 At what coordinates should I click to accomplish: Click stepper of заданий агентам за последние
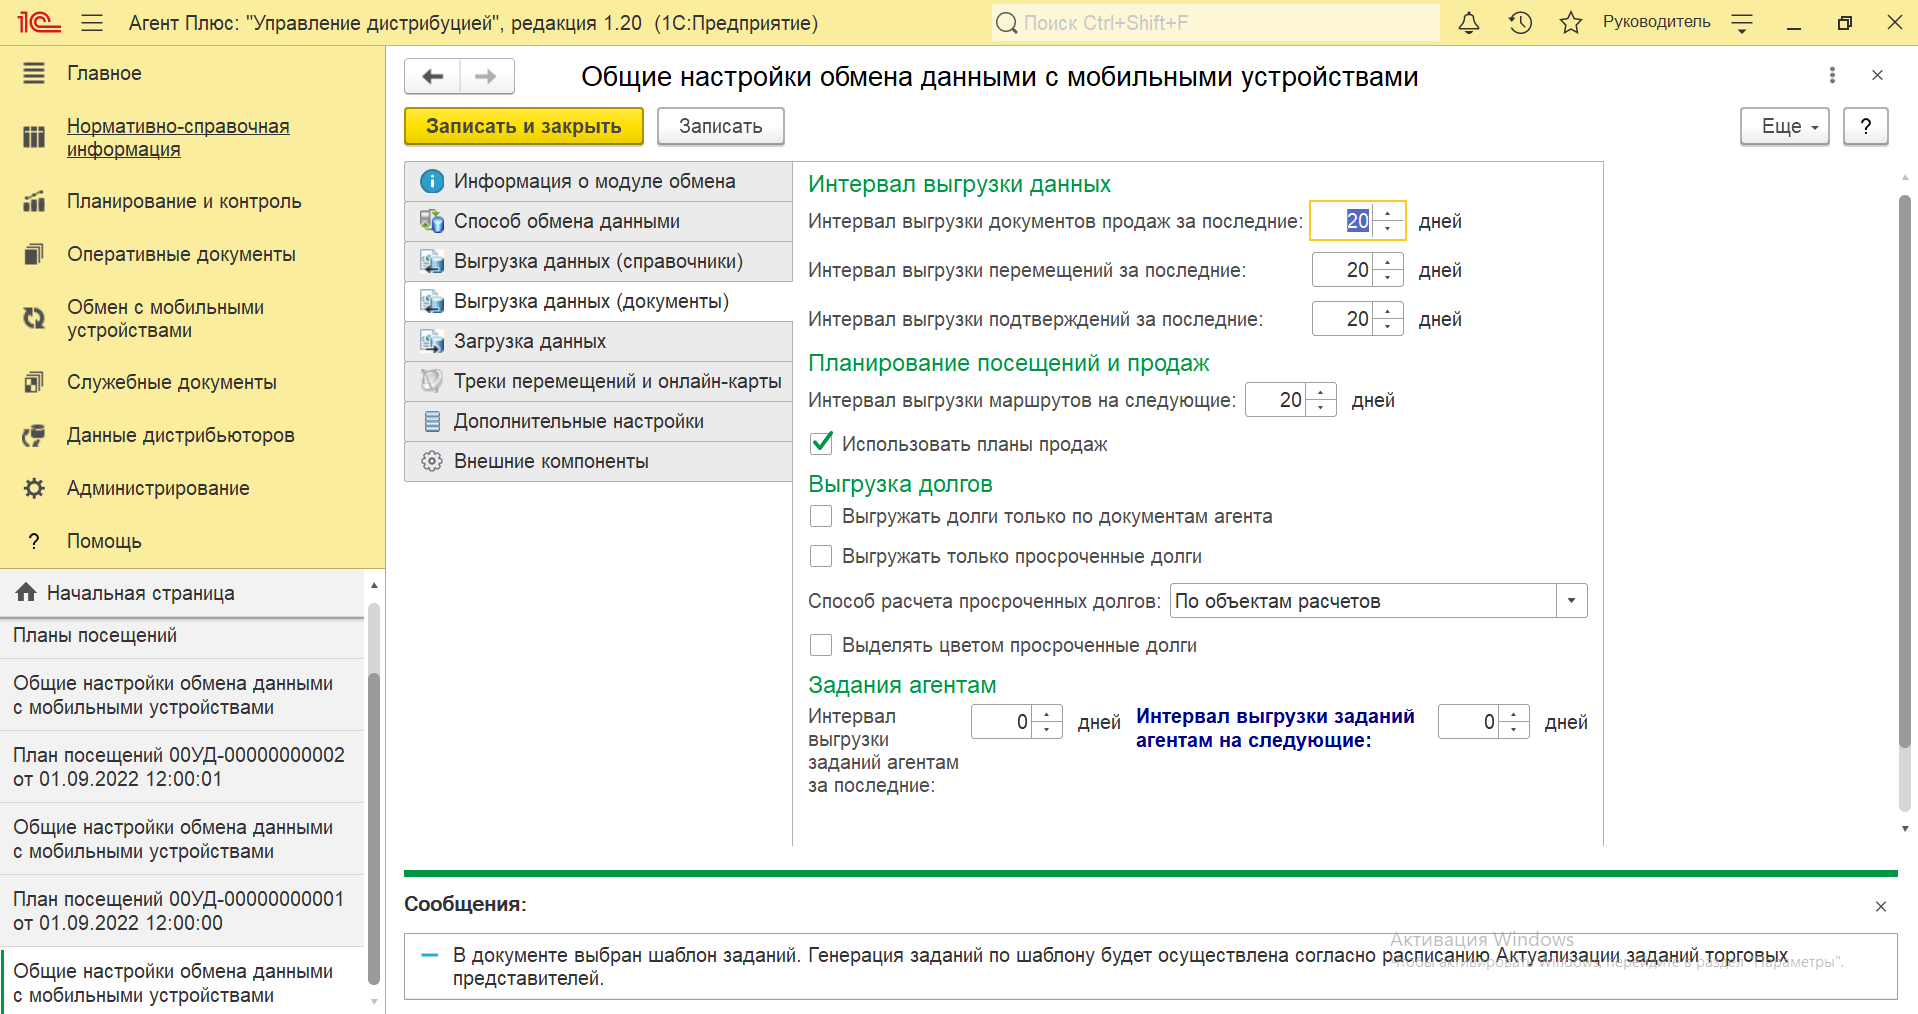pyautogui.click(x=1047, y=722)
